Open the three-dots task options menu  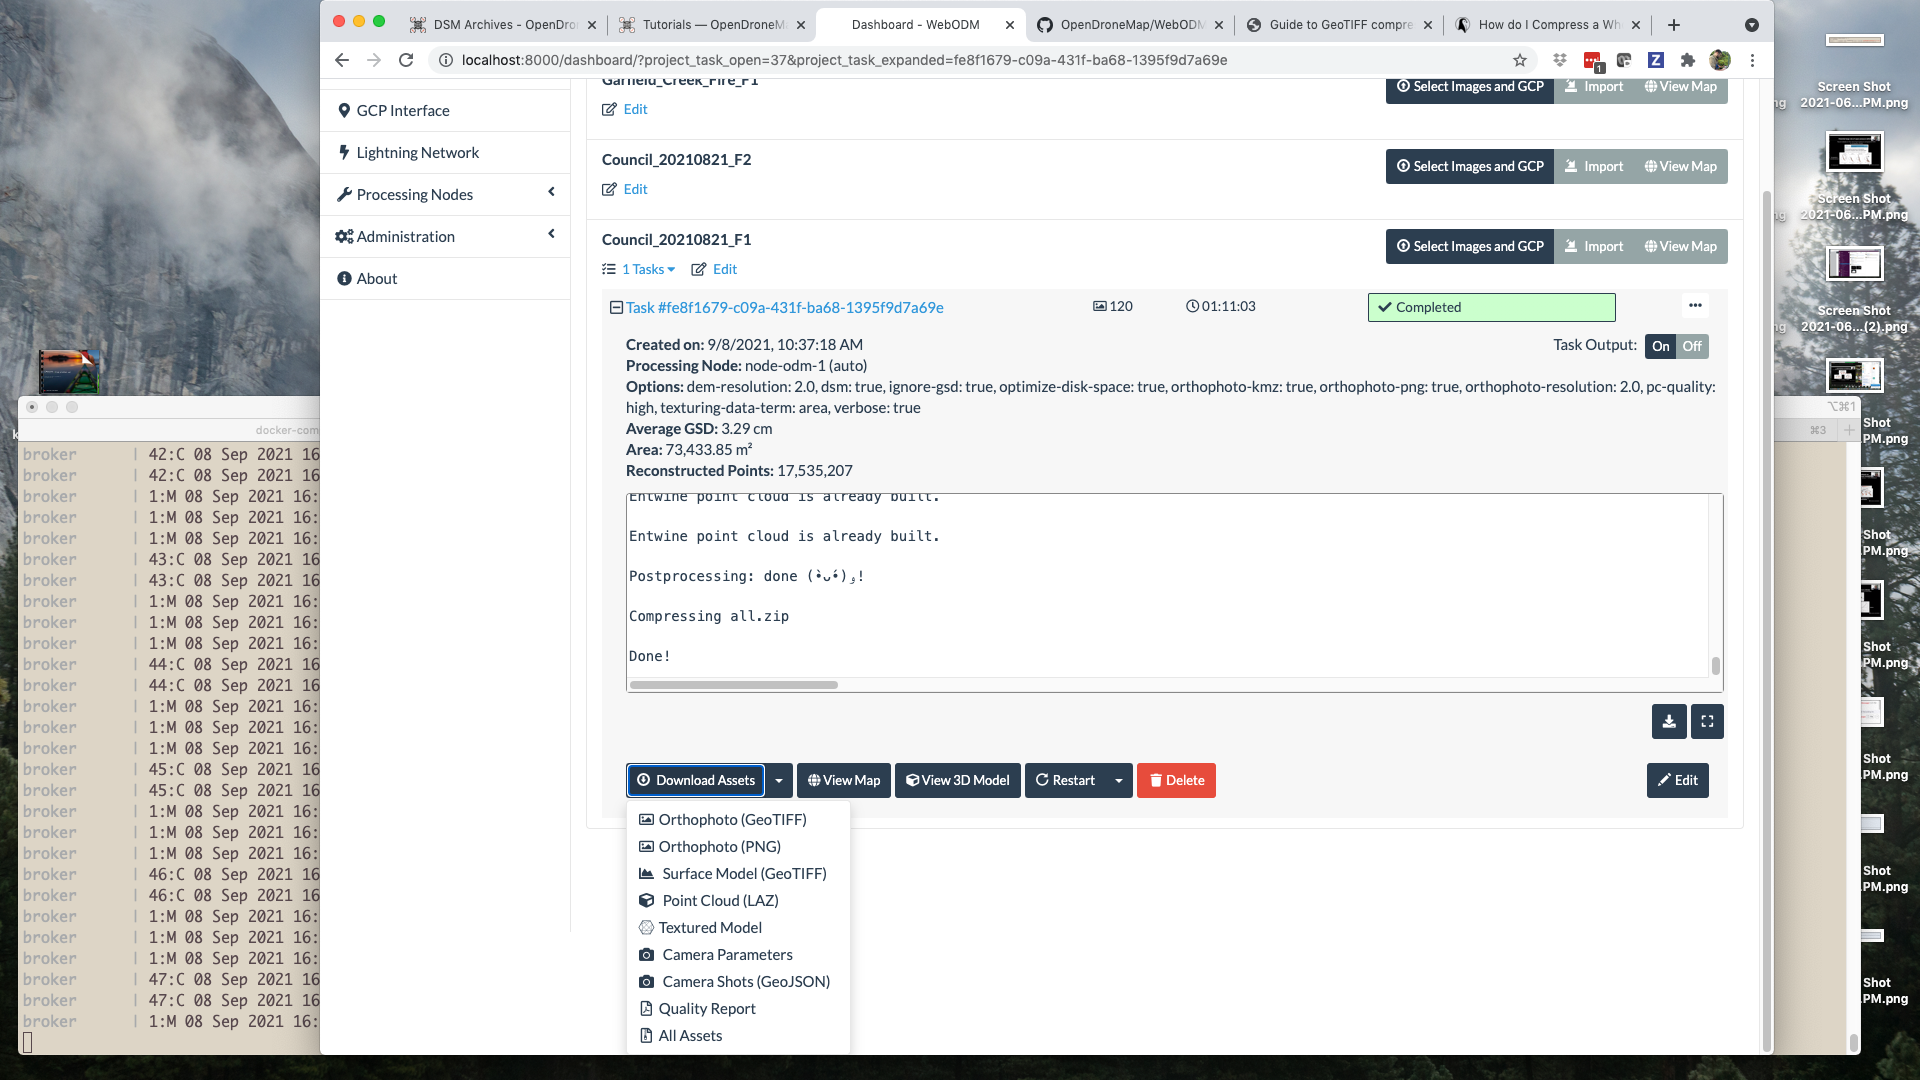1695,306
